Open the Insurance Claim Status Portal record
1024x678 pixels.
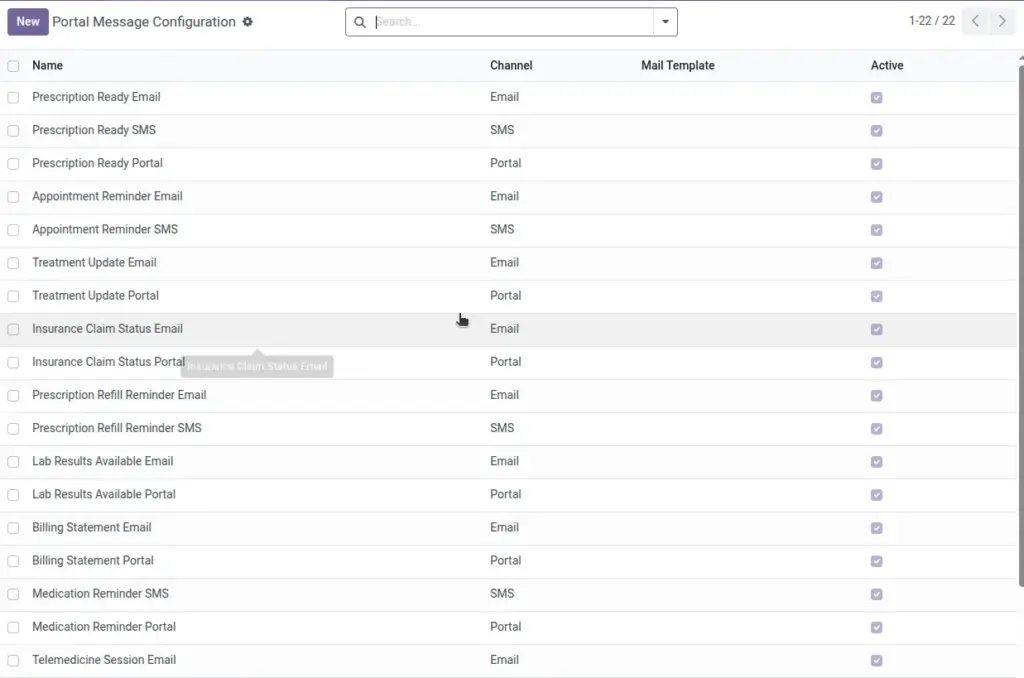[x=108, y=362]
